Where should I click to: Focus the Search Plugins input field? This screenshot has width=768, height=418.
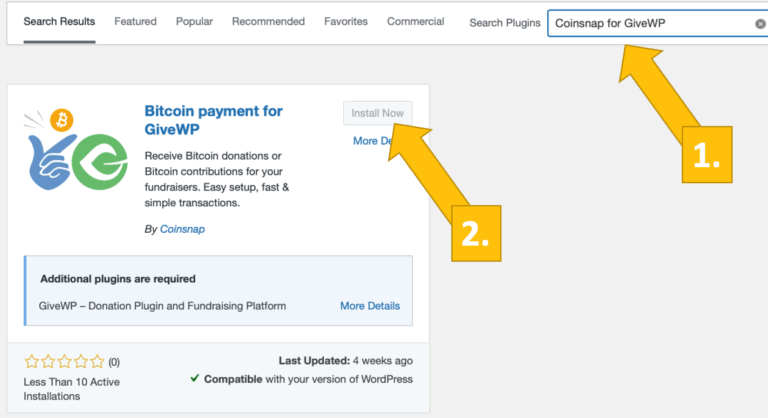pyautogui.click(x=650, y=23)
